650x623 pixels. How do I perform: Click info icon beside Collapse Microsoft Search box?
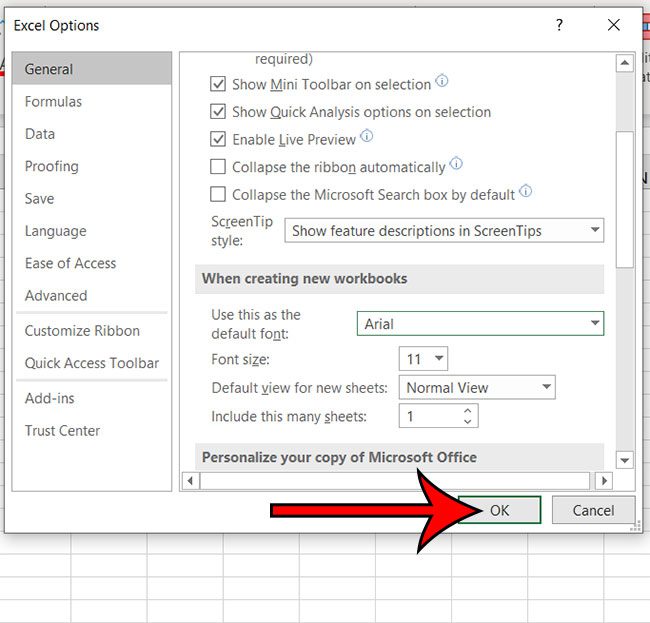[x=525, y=192]
